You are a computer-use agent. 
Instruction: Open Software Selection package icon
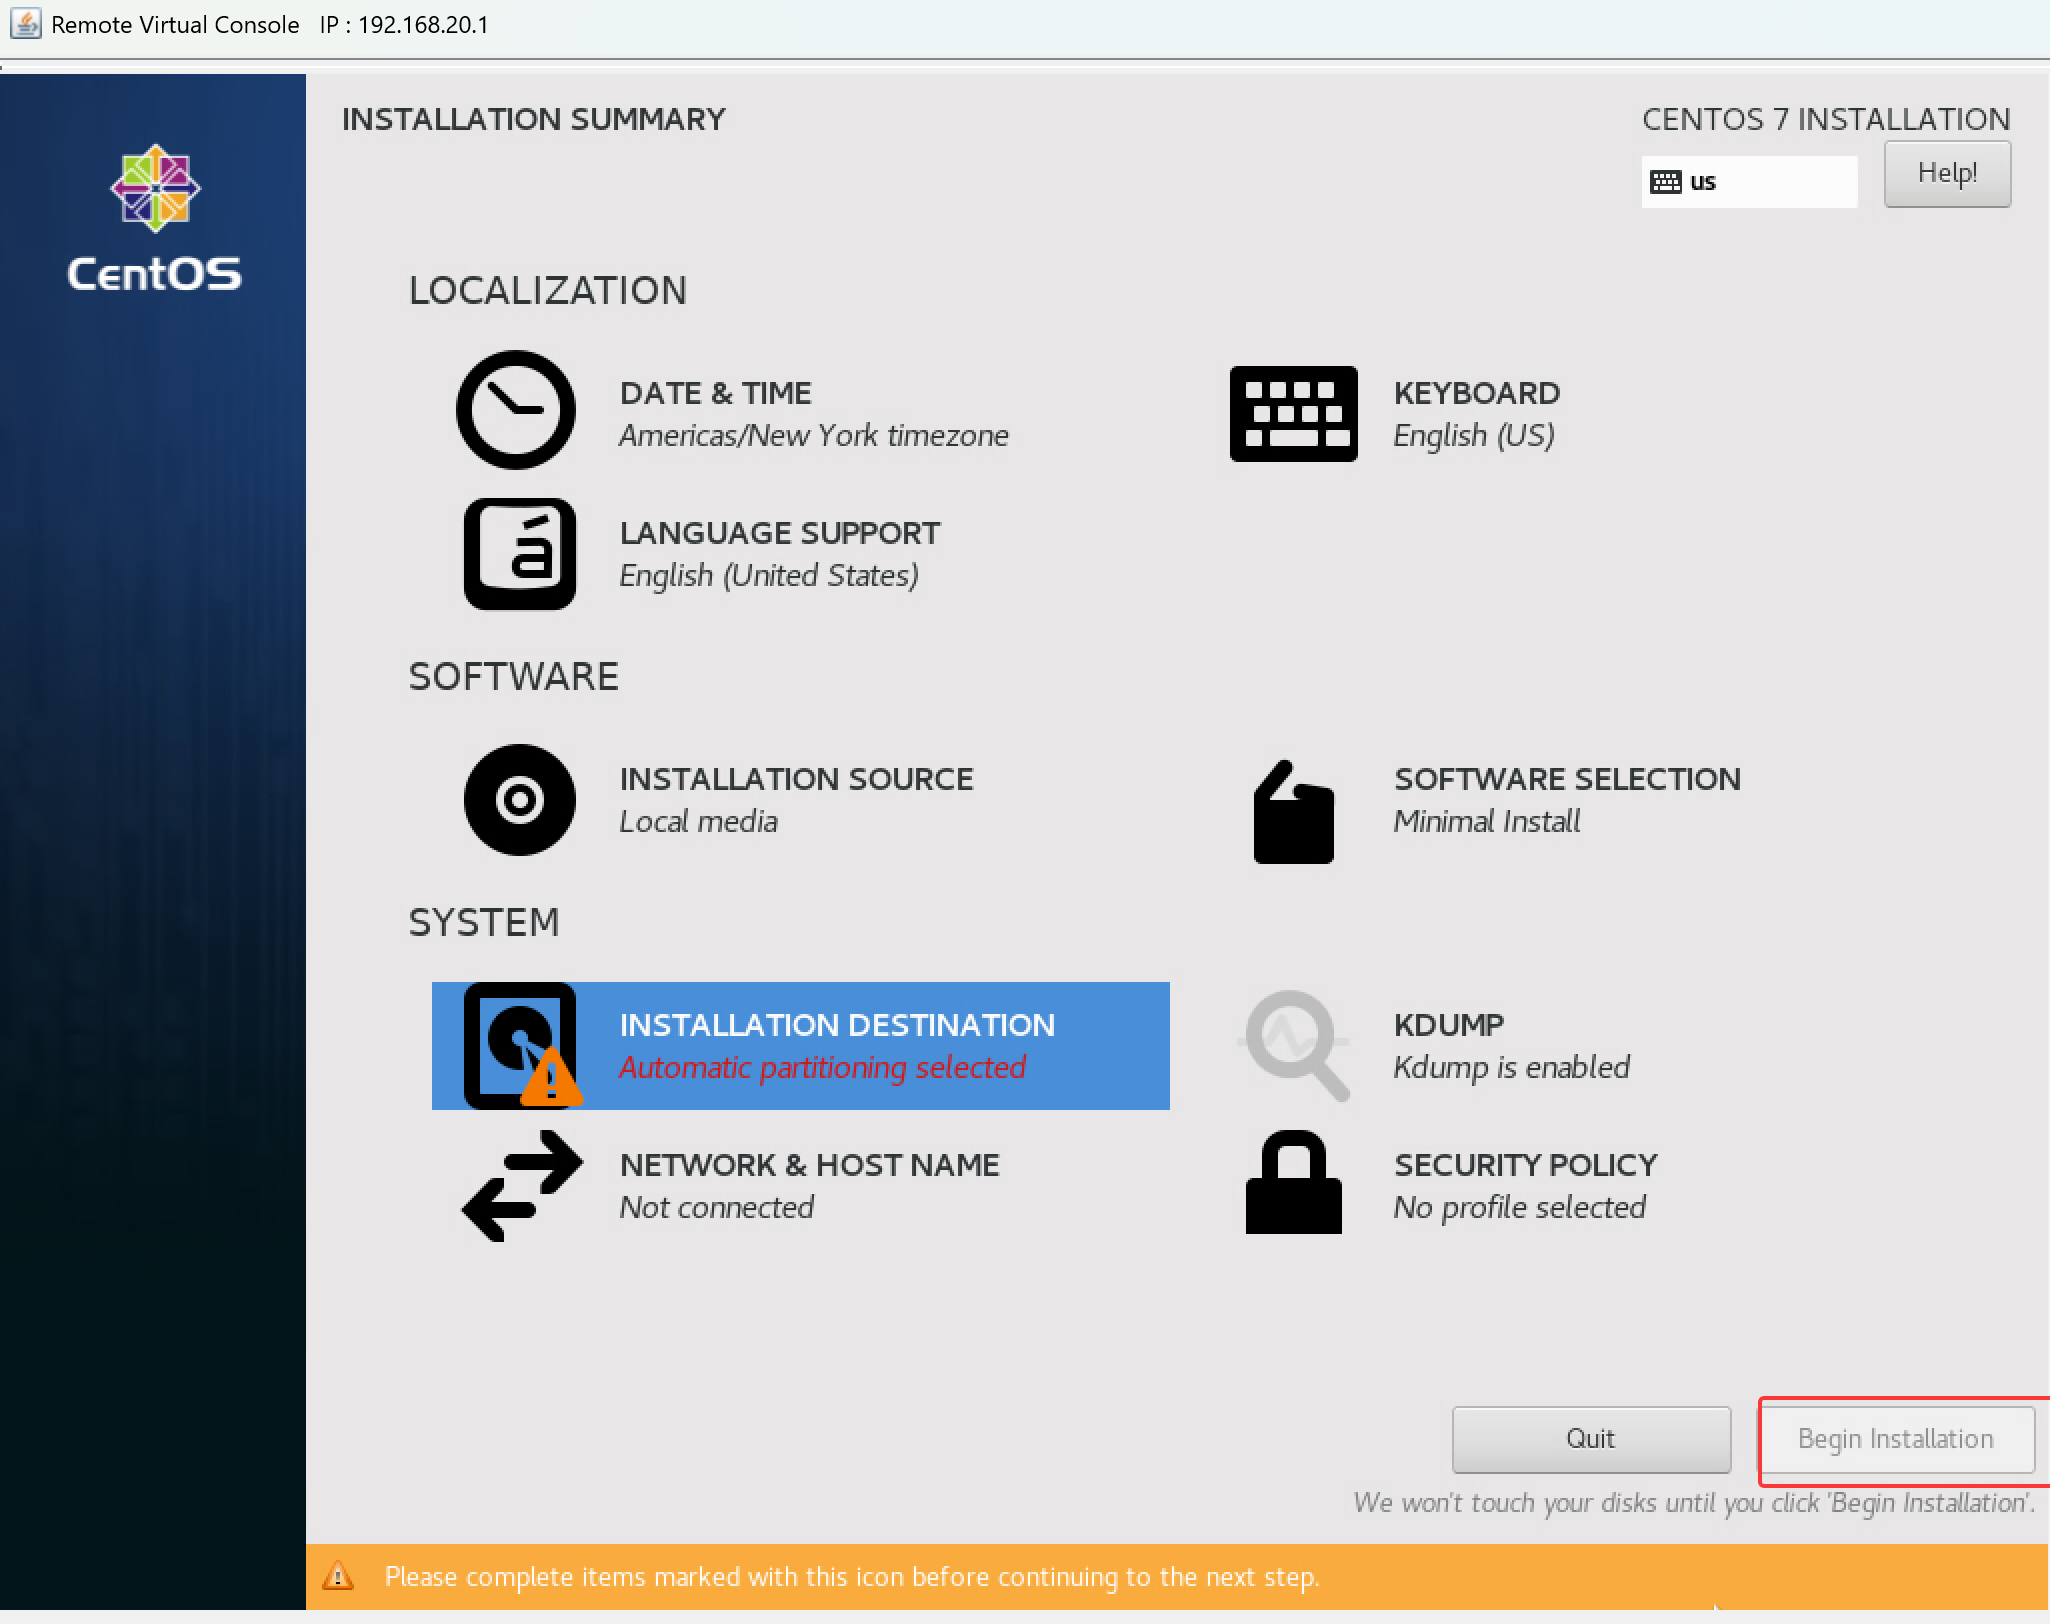click(x=1293, y=812)
